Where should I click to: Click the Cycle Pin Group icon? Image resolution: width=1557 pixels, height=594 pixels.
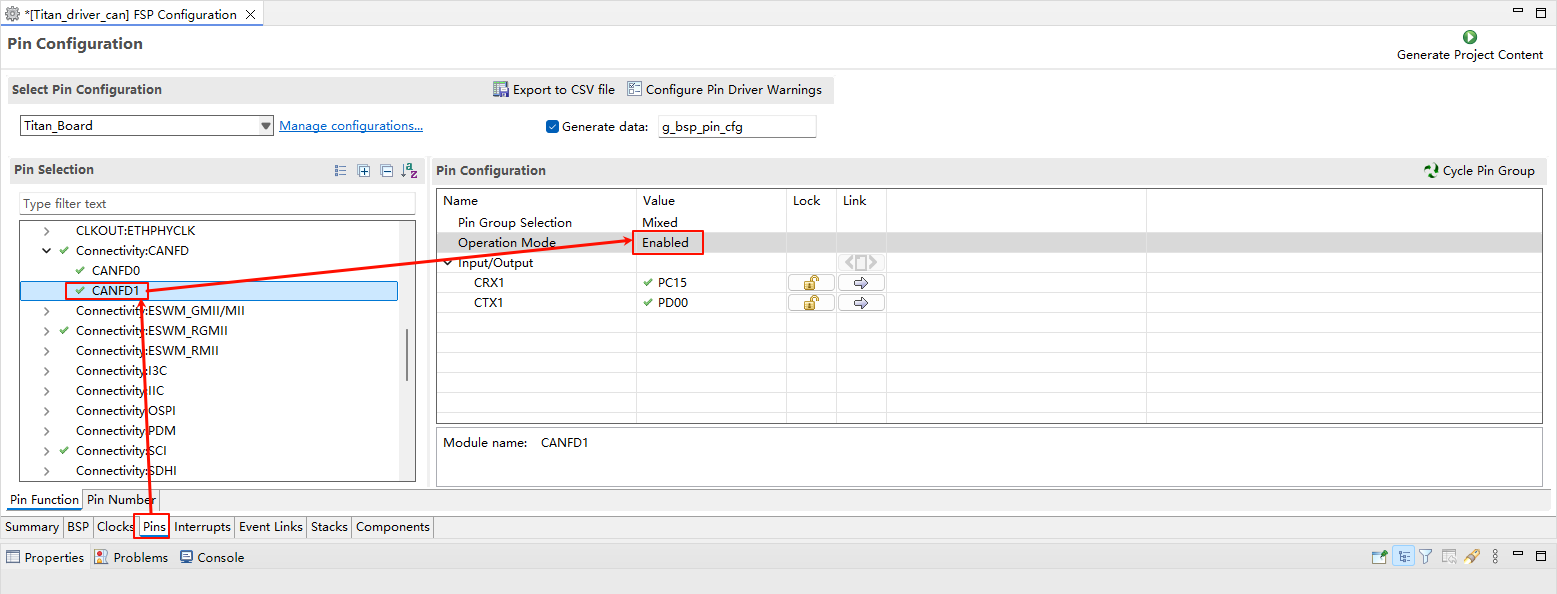pos(1431,171)
